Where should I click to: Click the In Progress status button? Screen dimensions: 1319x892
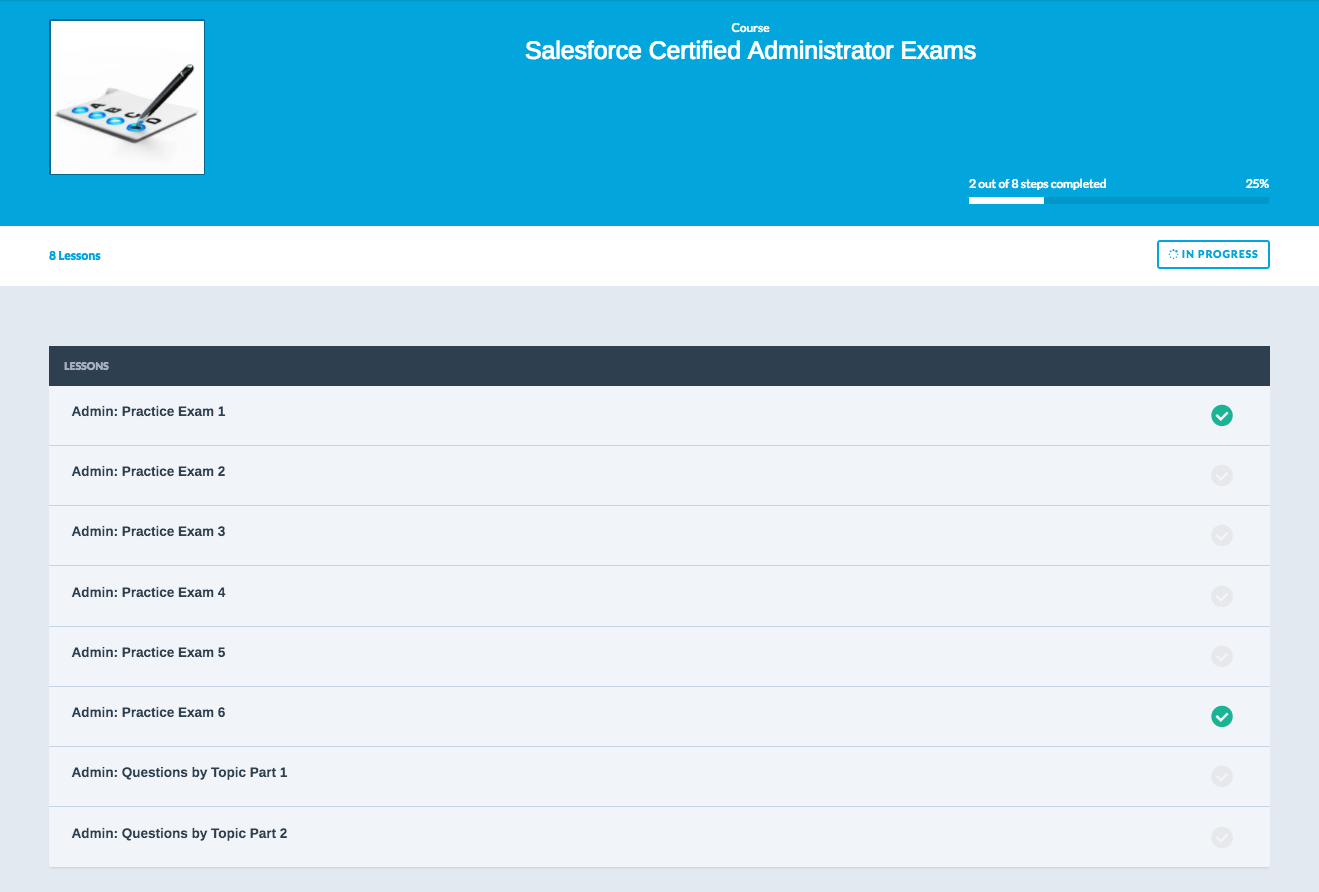1213,255
